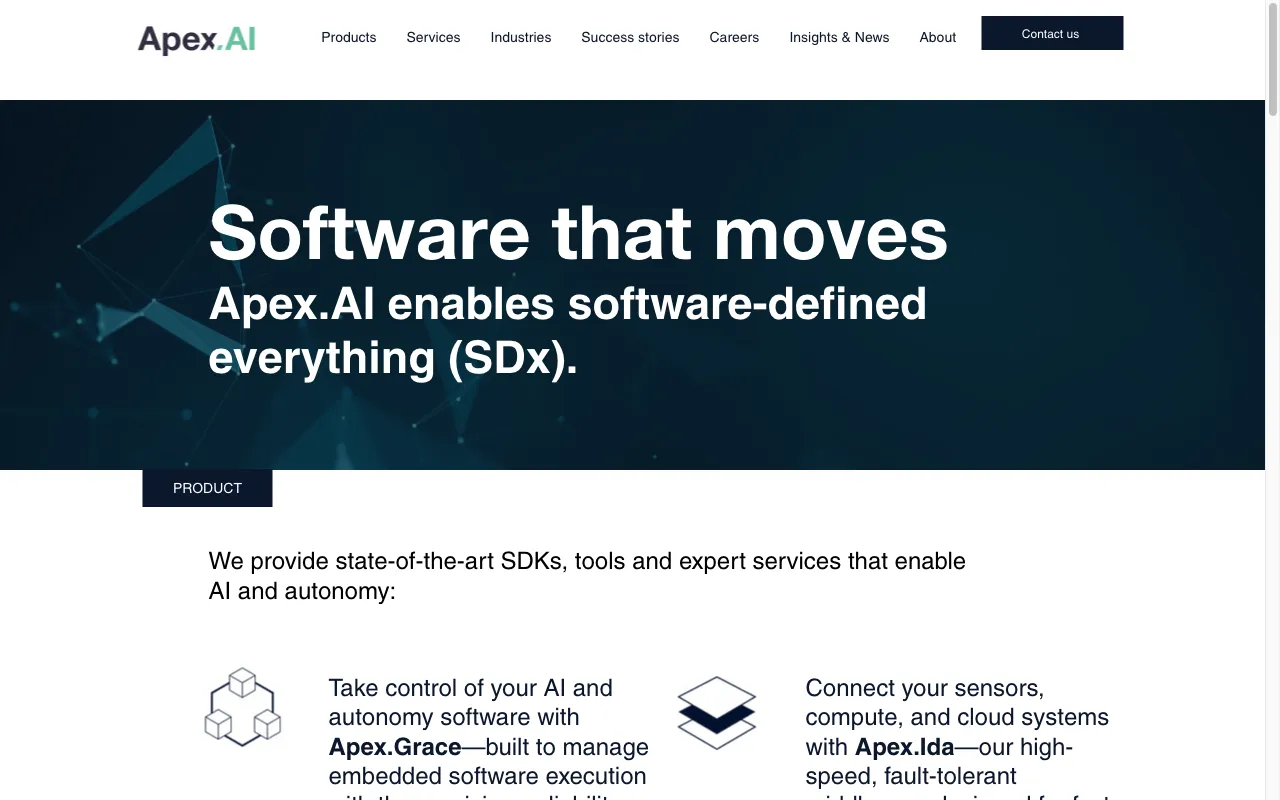Open Insights & News menu

pos(839,37)
